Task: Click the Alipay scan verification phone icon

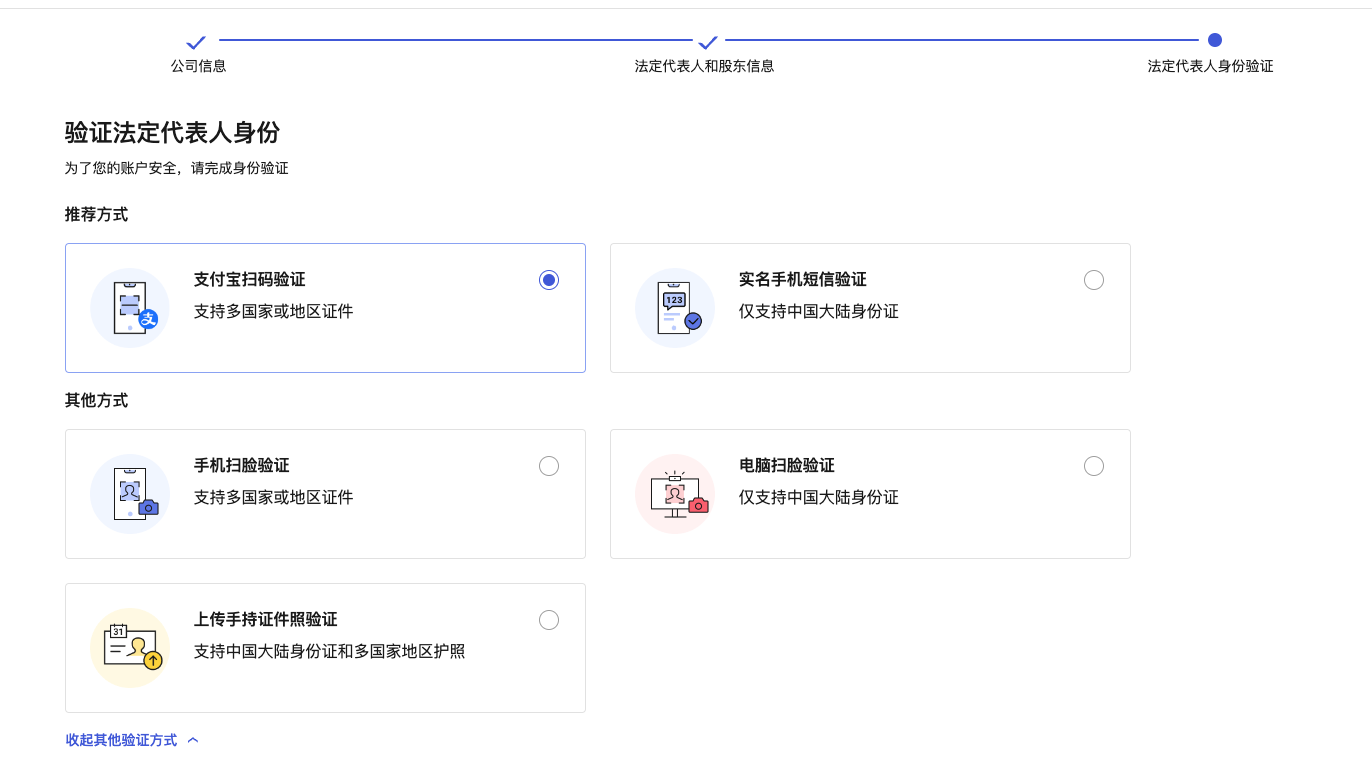Action: click(x=130, y=308)
